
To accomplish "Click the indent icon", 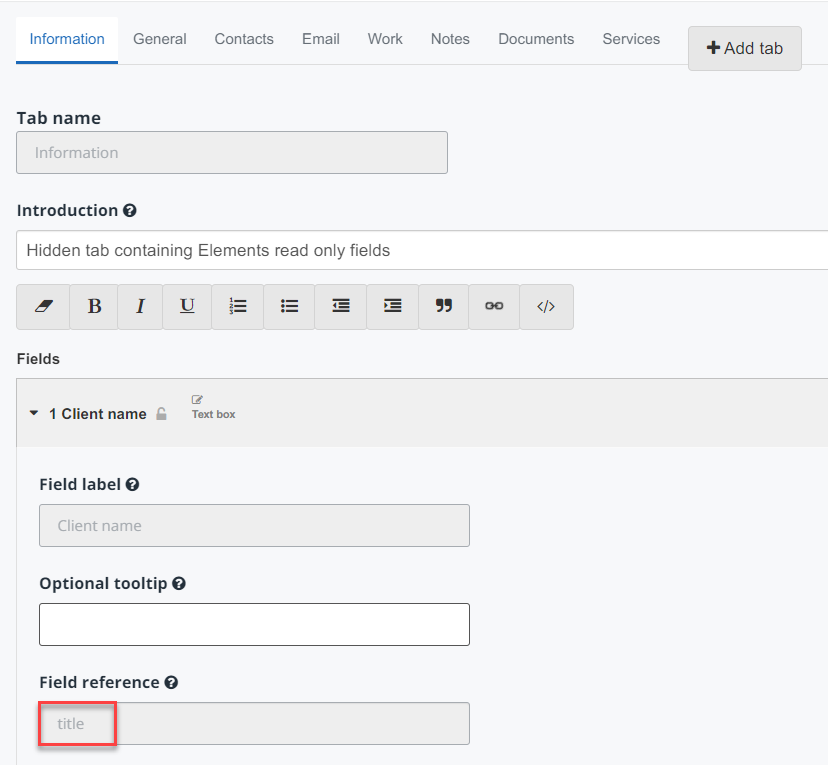I will [x=393, y=307].
